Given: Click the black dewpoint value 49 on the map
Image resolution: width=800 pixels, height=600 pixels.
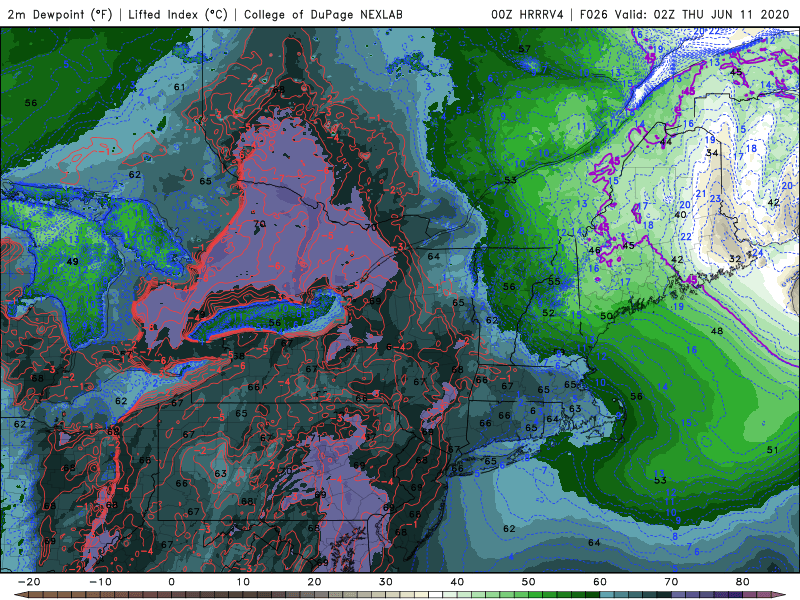Looking at the screenshot, I should coord(72,261).
